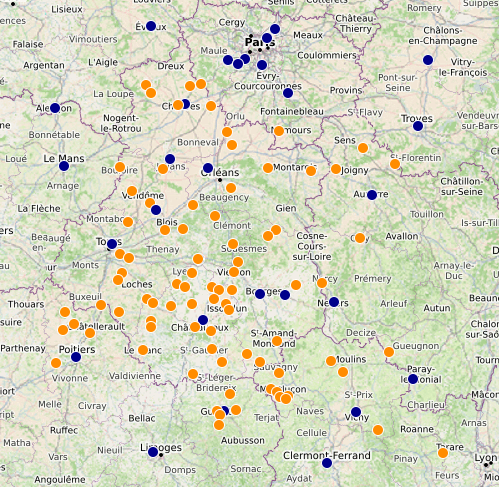The width and height of the screenshot is (499, 487).
Task: Click the blue marker on Nevers
Action: (x=334, y=302)
